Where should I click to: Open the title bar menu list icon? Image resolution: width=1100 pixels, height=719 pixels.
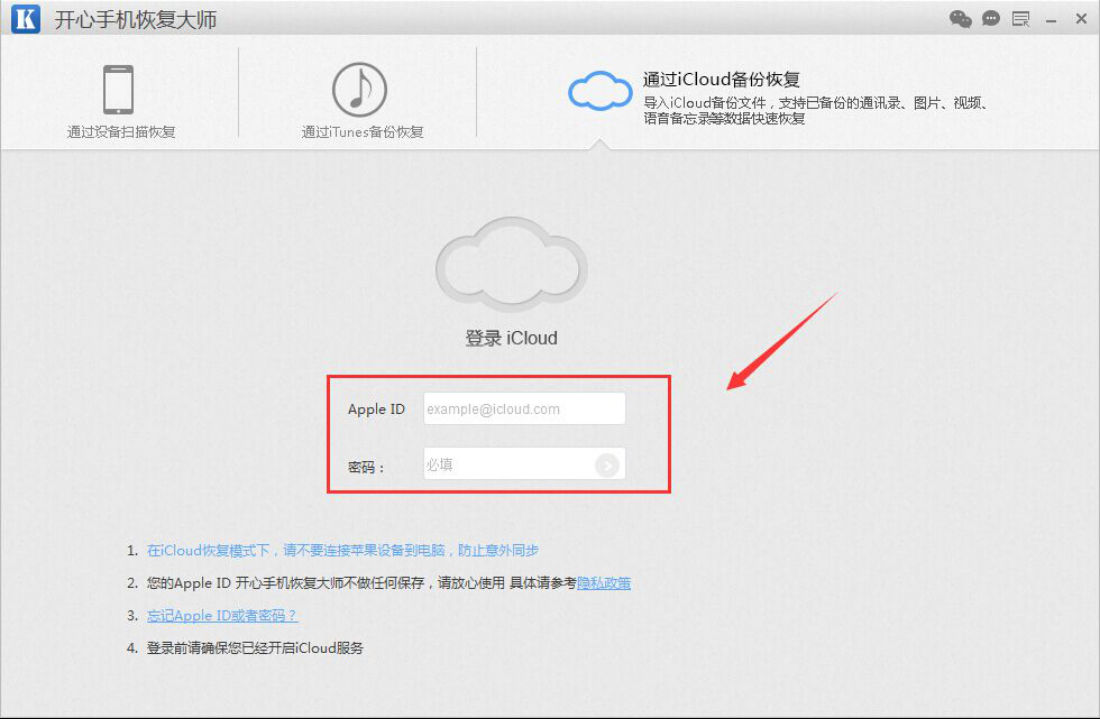1021,19
